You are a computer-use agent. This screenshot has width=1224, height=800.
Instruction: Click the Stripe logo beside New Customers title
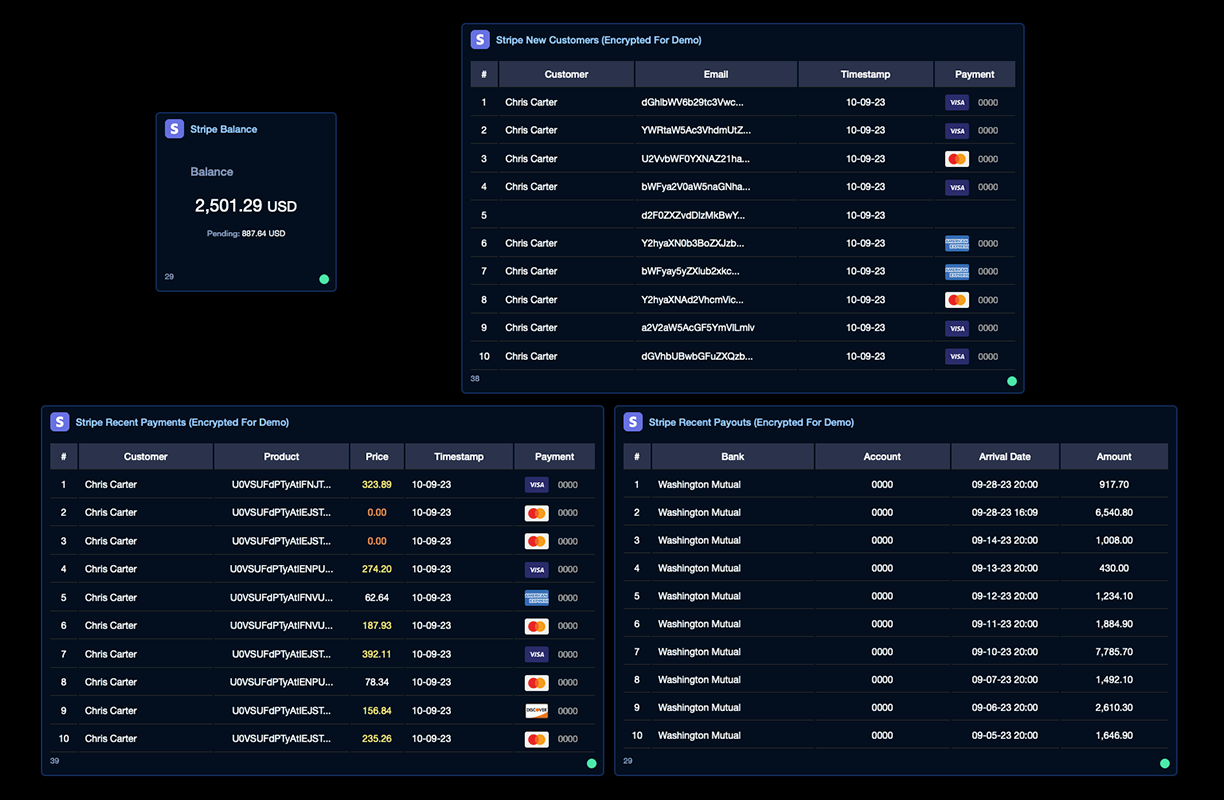pos(480,40)
